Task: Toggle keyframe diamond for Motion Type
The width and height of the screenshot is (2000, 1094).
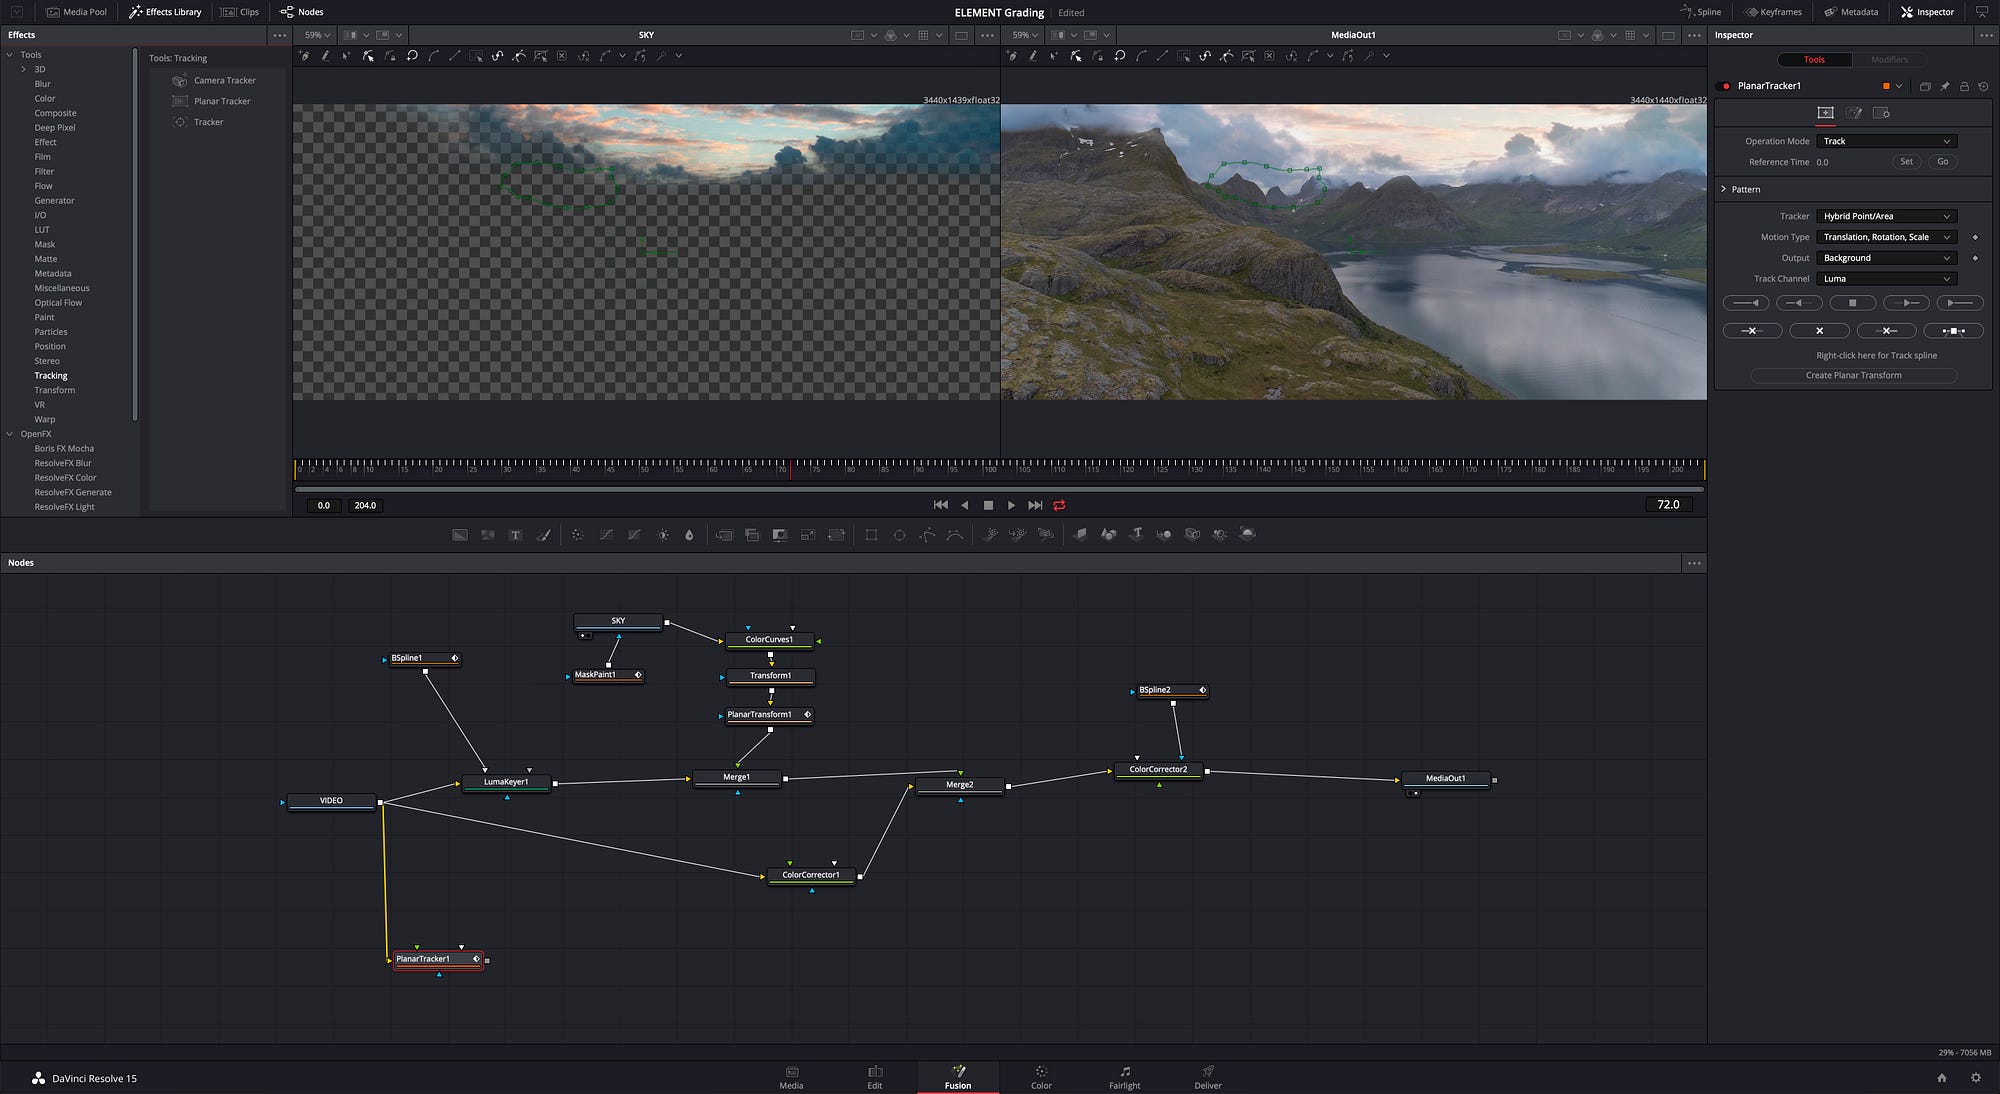Action: 1975,237
